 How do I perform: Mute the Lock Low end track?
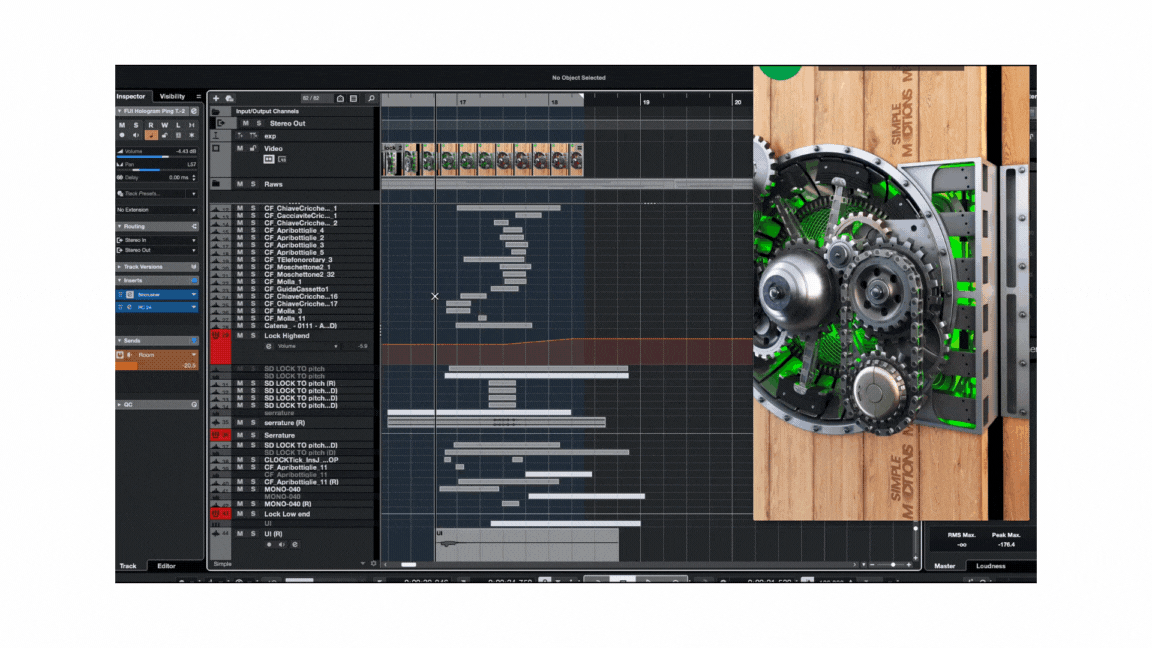tap(240, 514)
